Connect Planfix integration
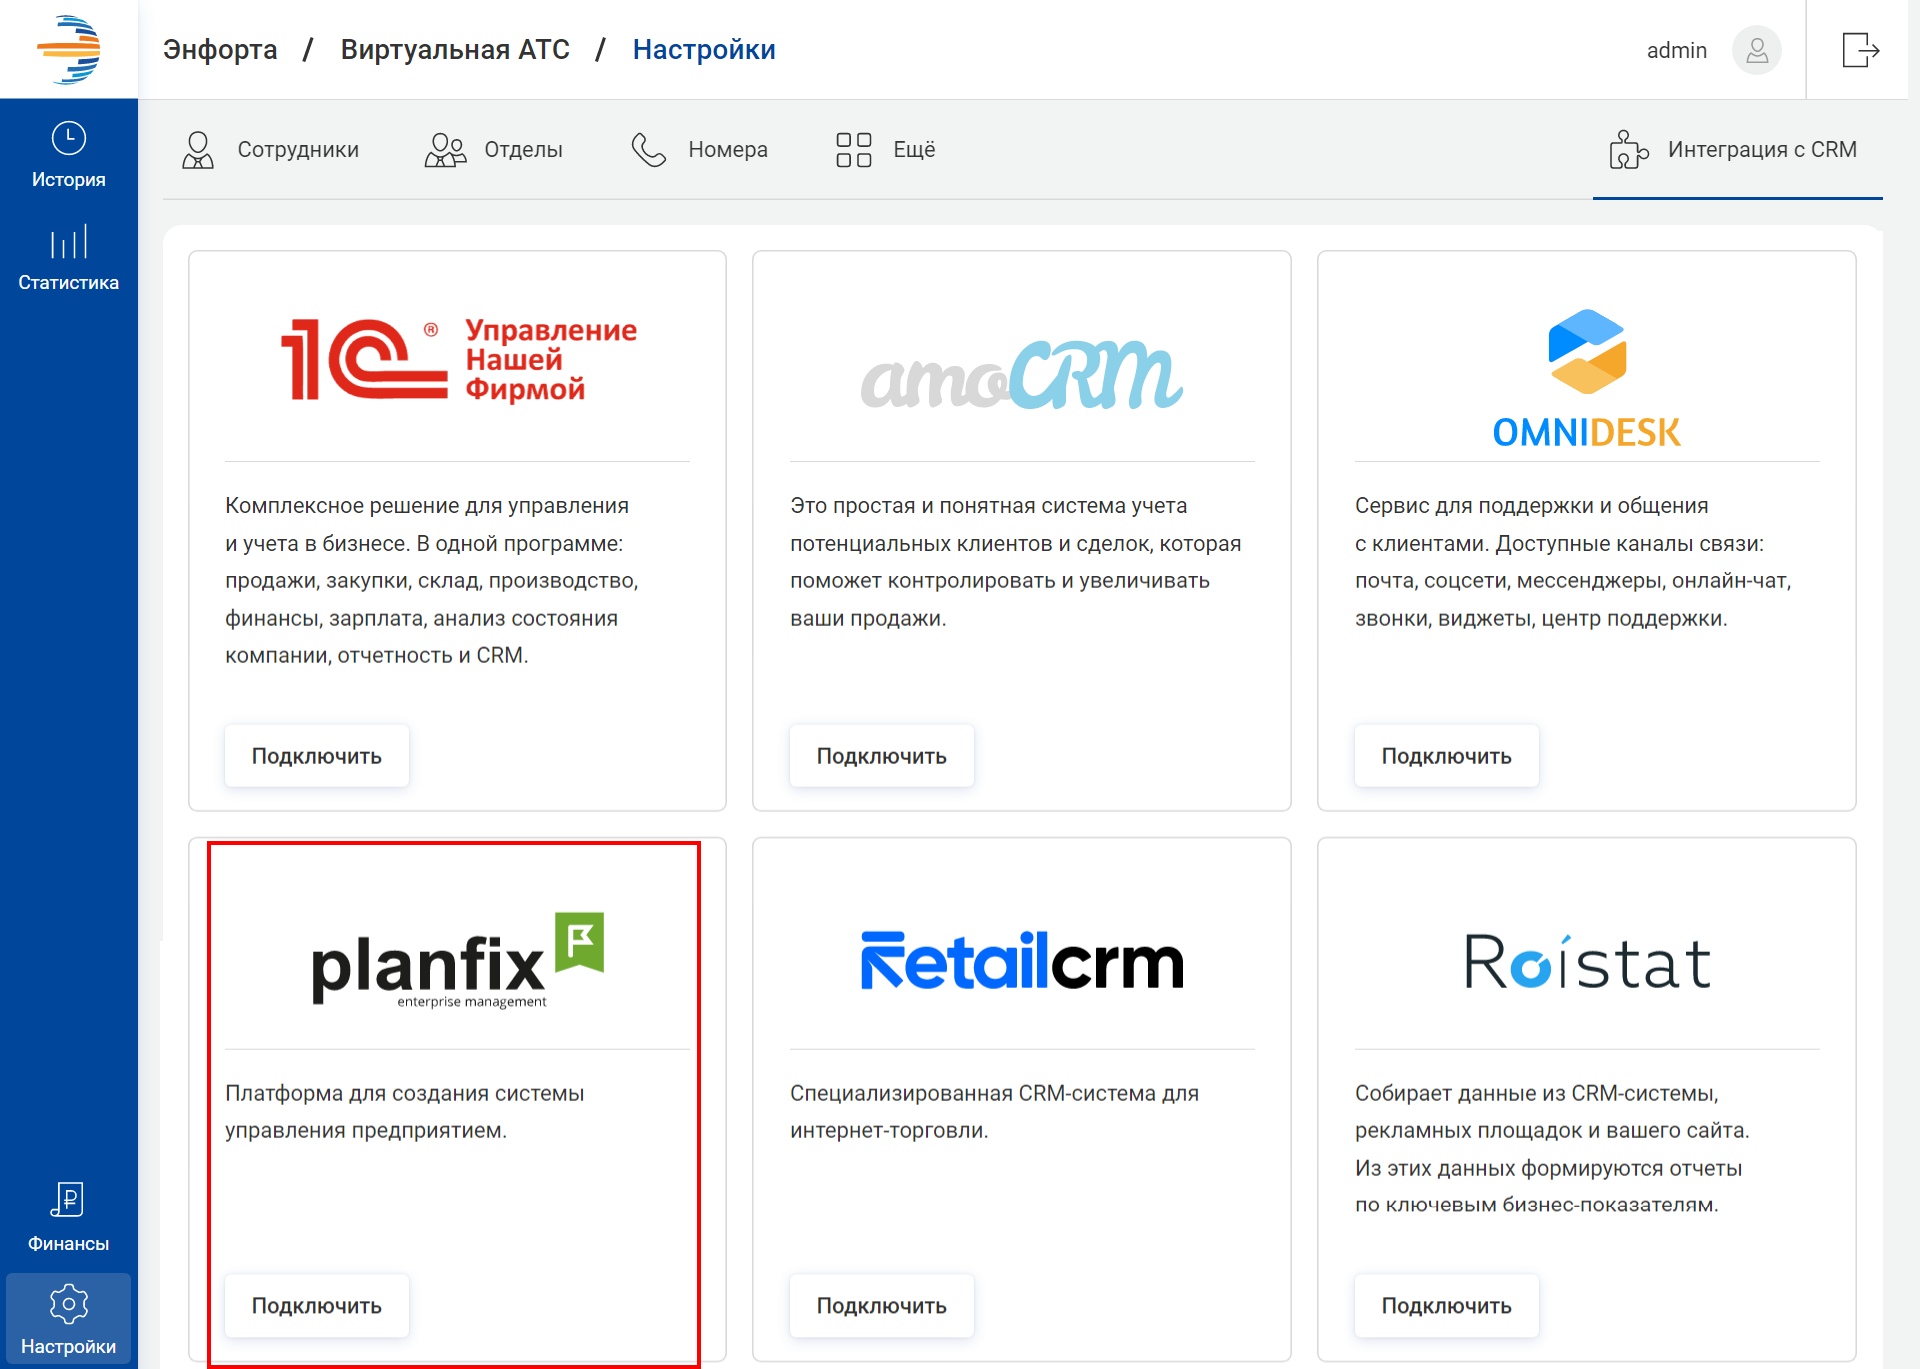 coord(317,1306)
